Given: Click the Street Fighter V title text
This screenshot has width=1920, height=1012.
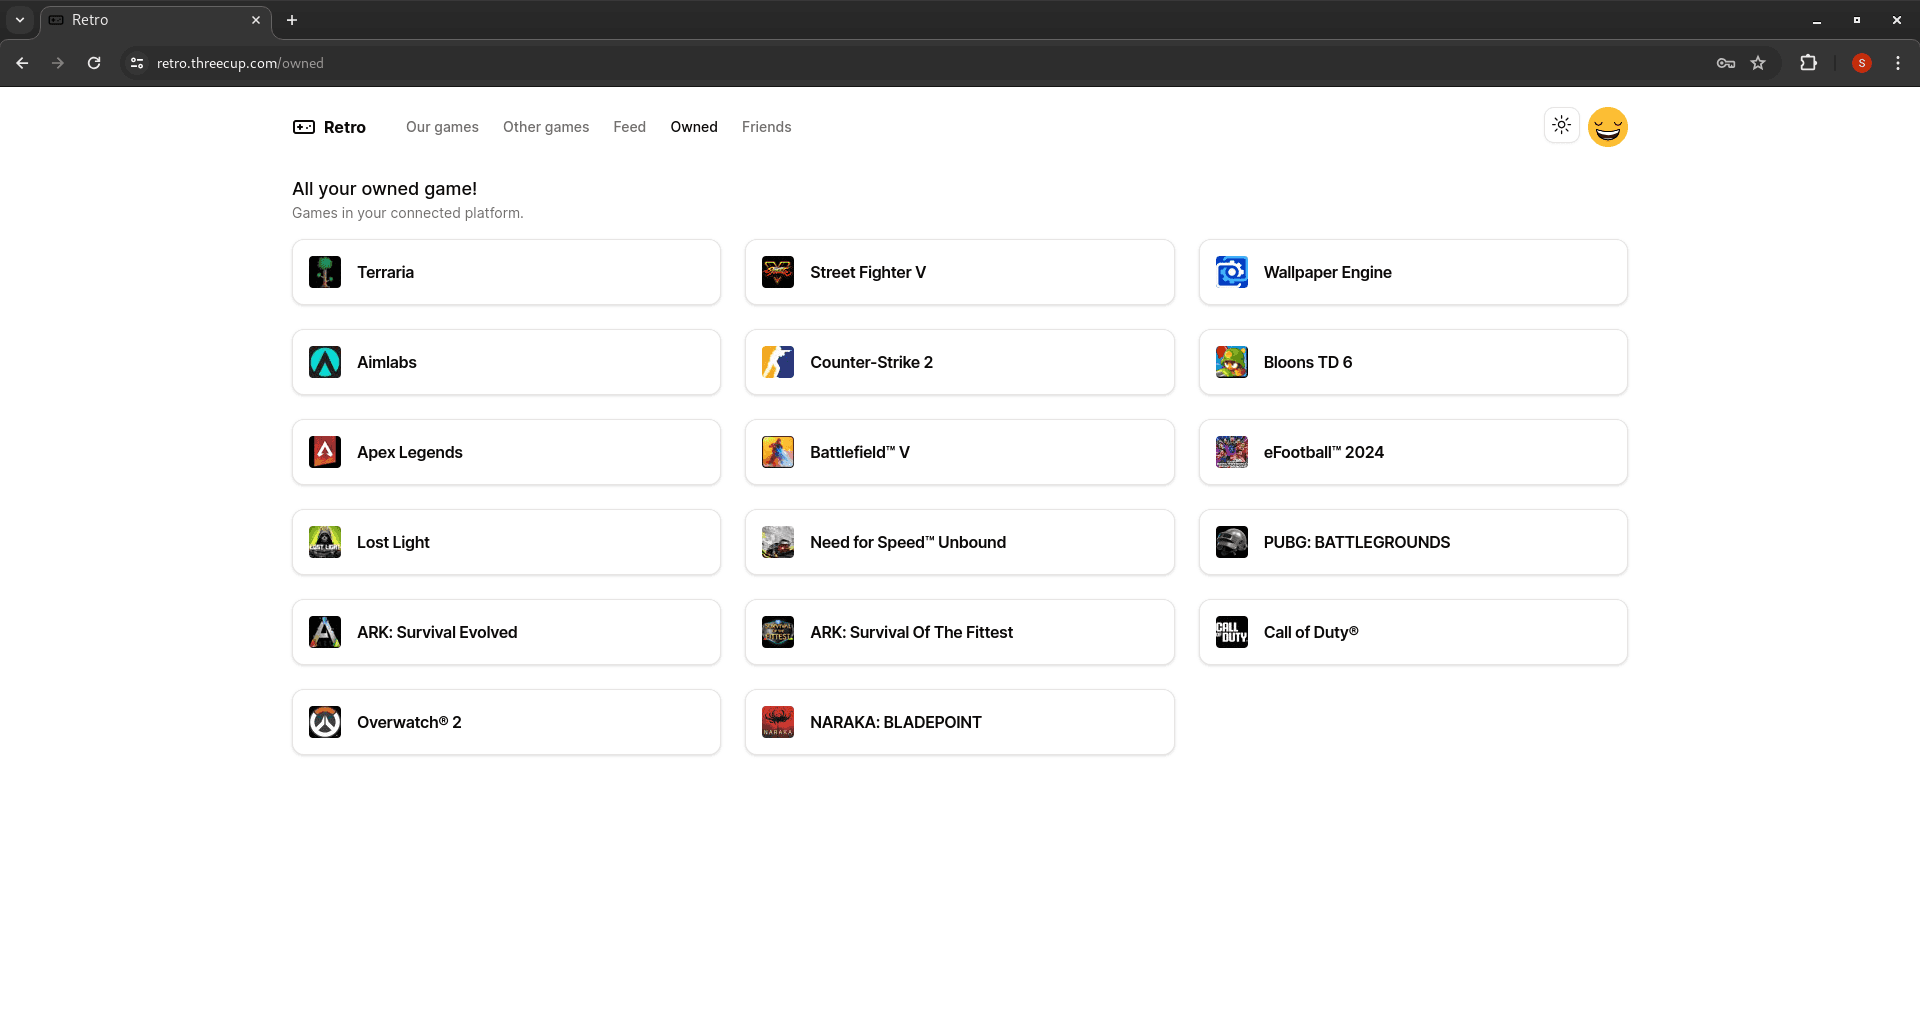Looking at the screenshot, I should (x=868, y=272).
